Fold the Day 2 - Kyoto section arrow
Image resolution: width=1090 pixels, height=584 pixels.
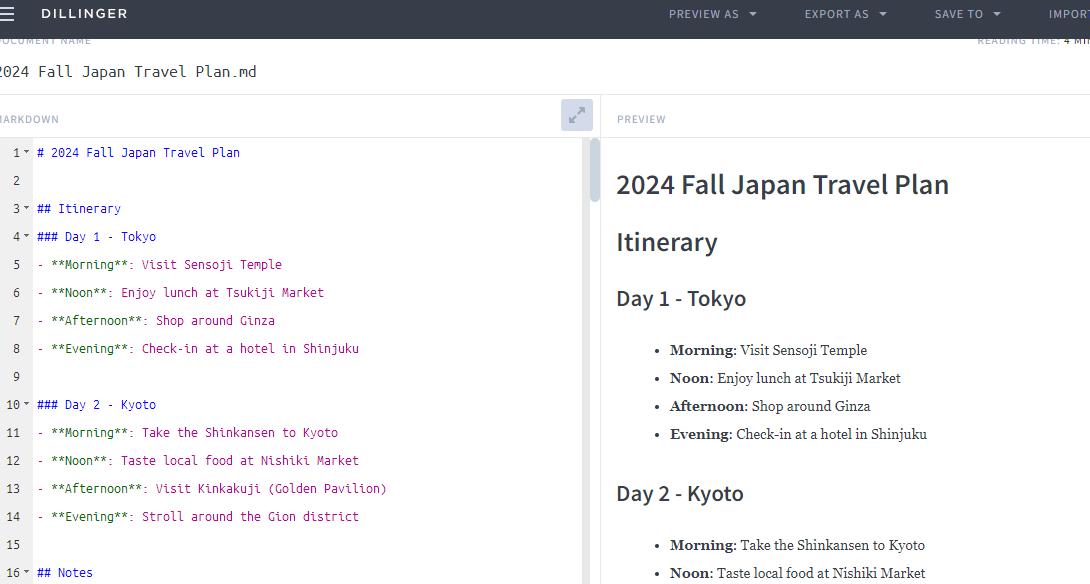(x=27, y=405)
